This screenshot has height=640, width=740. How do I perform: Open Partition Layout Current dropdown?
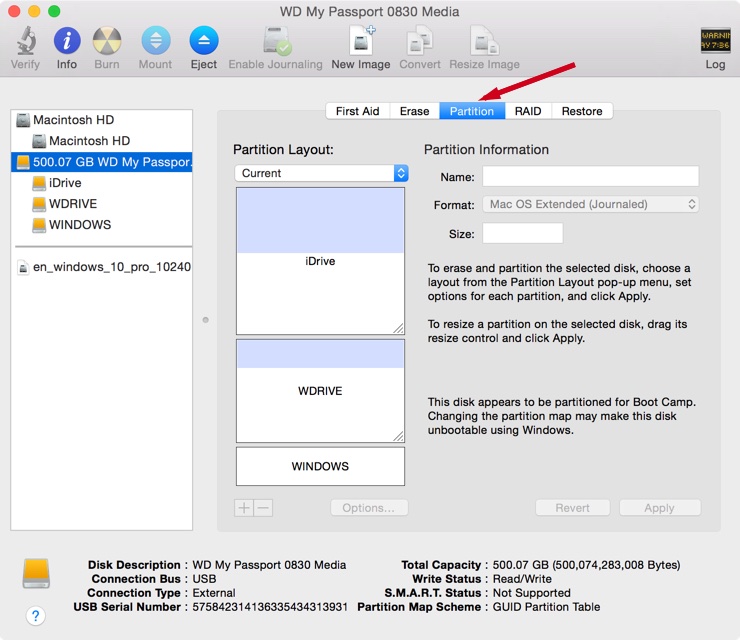tap(321, 173)
